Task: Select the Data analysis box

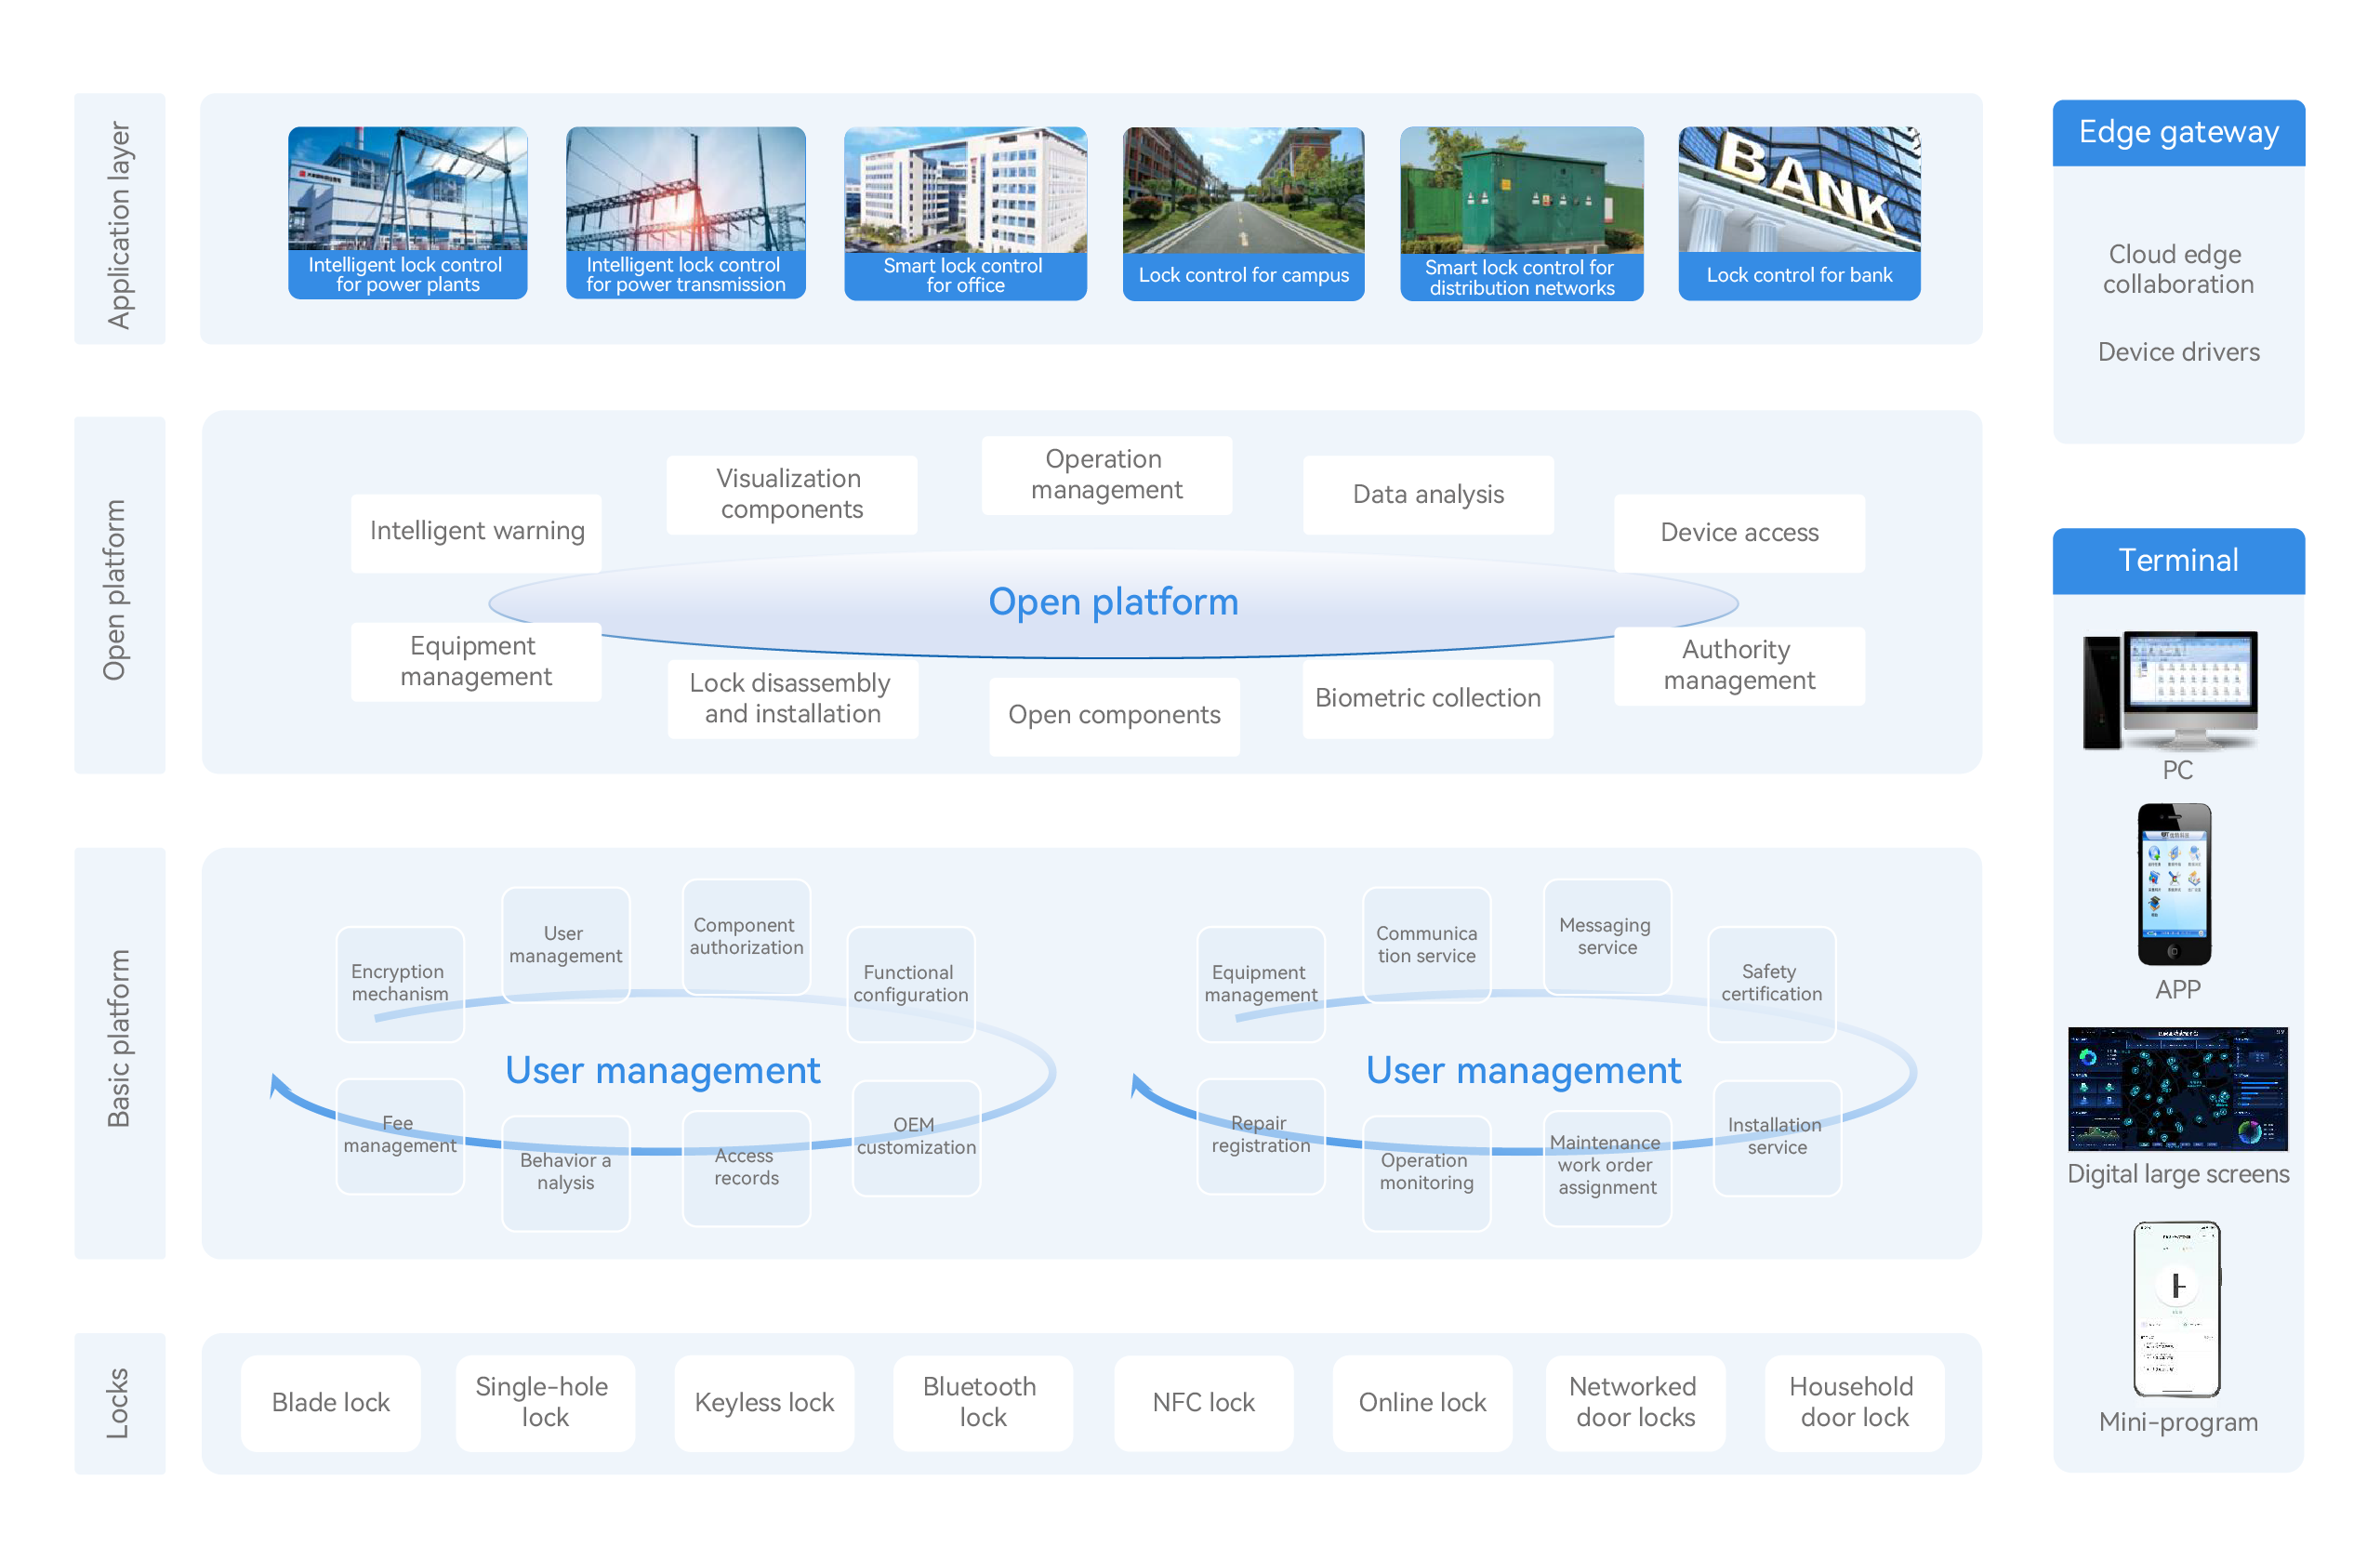Action: [x=1427, y=495]
